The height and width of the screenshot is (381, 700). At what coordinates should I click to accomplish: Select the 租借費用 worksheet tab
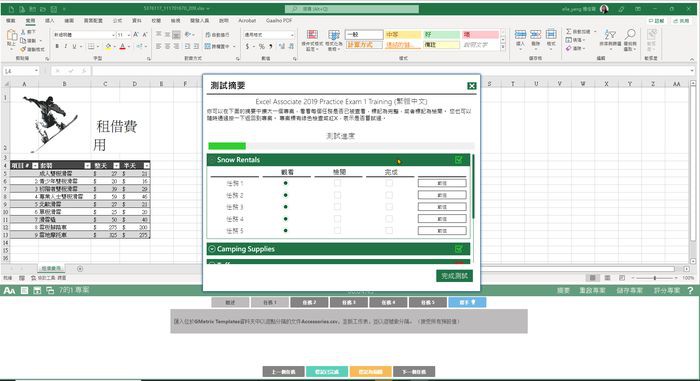(51, 268)
